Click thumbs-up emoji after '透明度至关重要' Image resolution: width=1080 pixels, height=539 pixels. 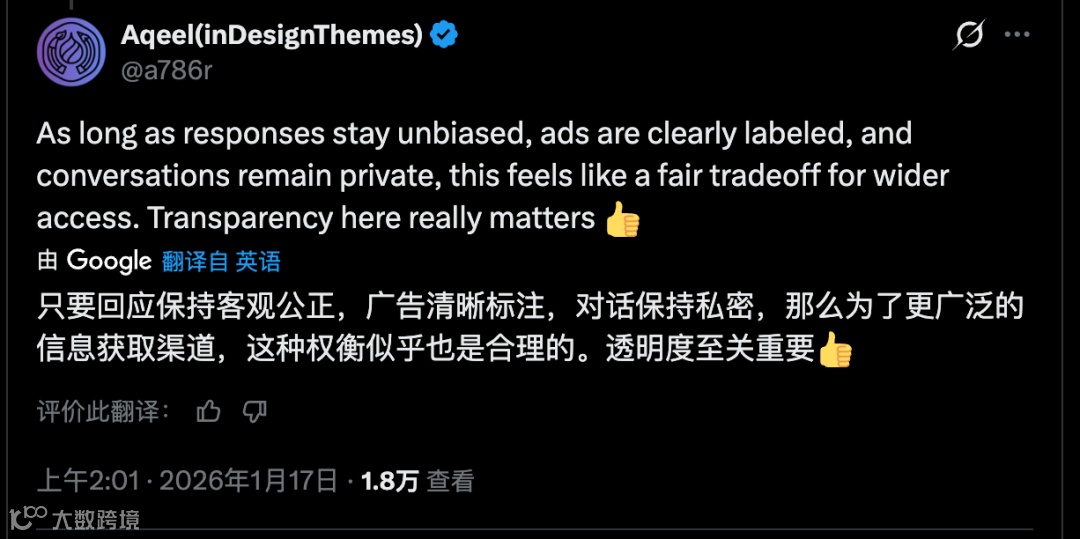(835, 350)
